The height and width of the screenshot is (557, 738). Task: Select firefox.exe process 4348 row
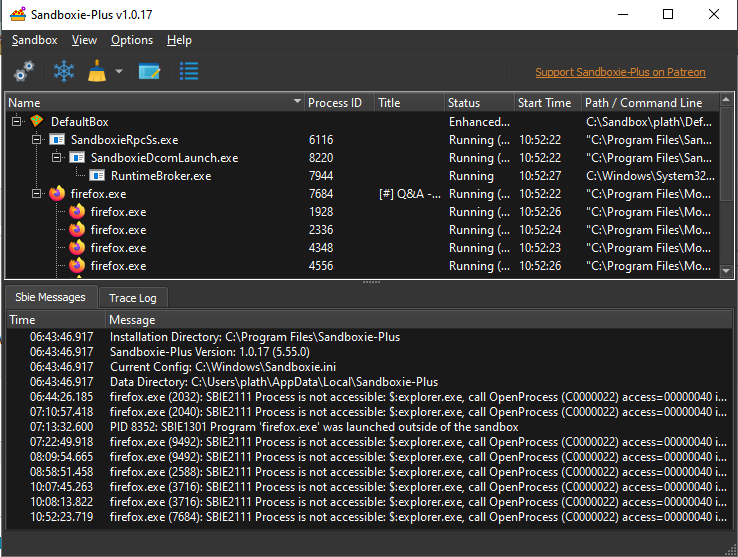pos(118,248)
